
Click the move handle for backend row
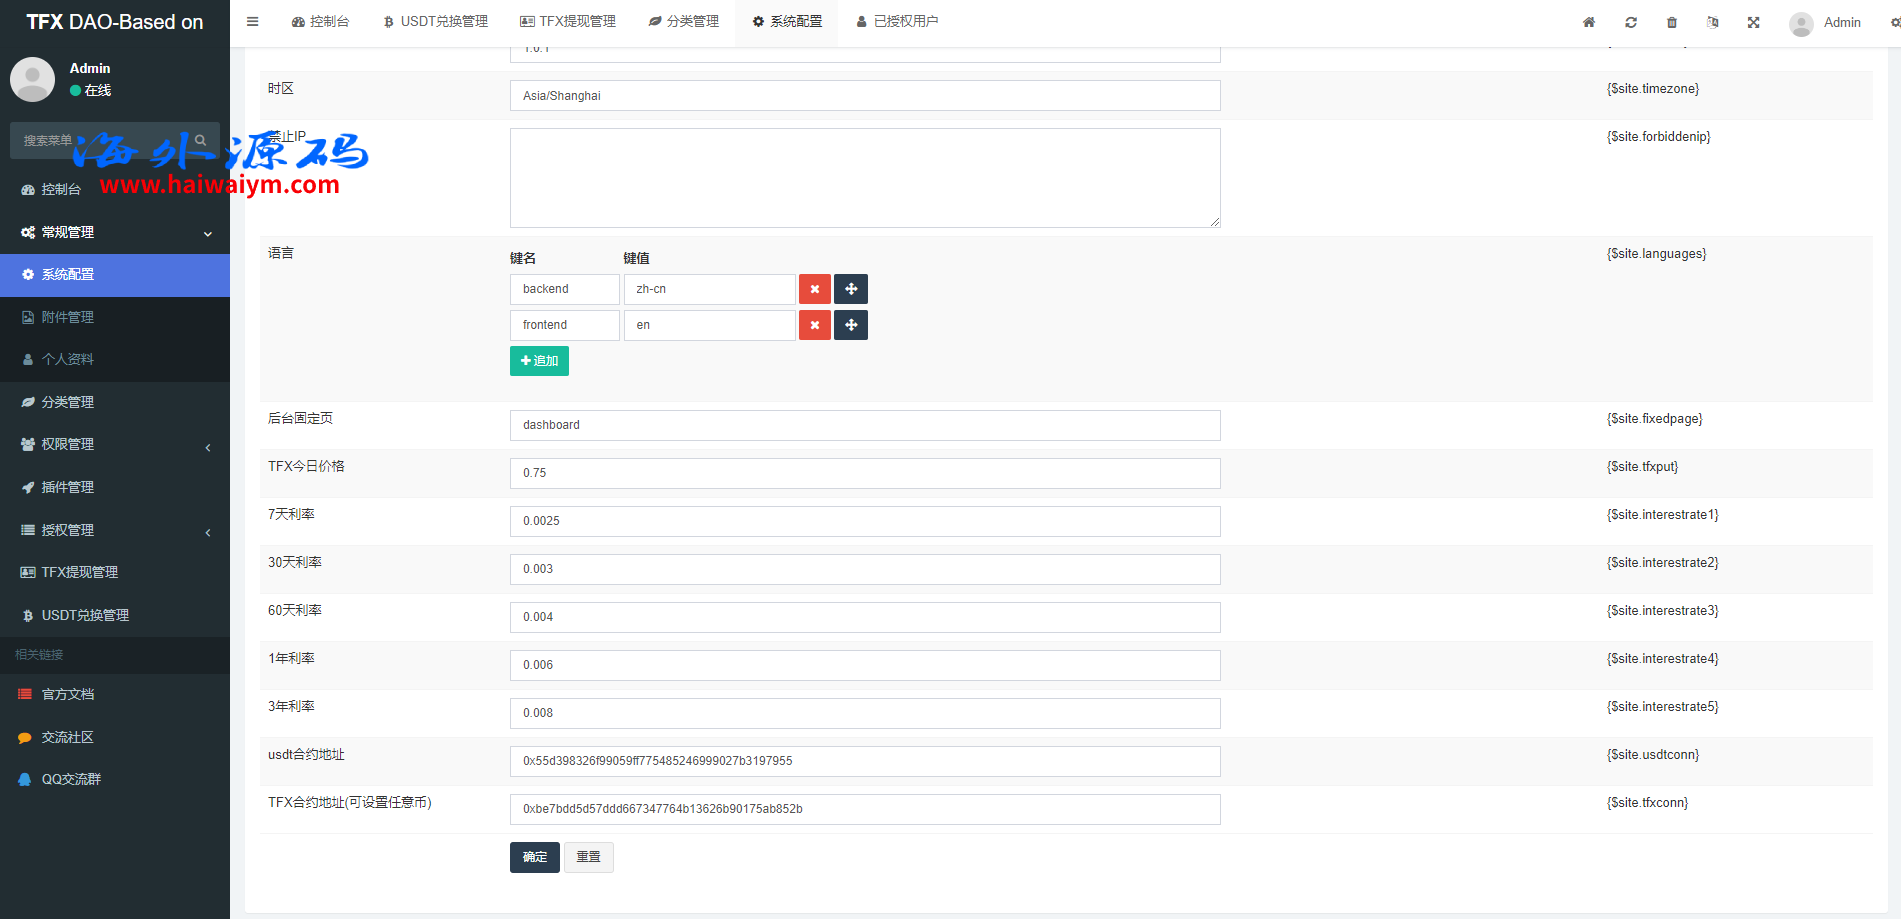coord(851,289)
